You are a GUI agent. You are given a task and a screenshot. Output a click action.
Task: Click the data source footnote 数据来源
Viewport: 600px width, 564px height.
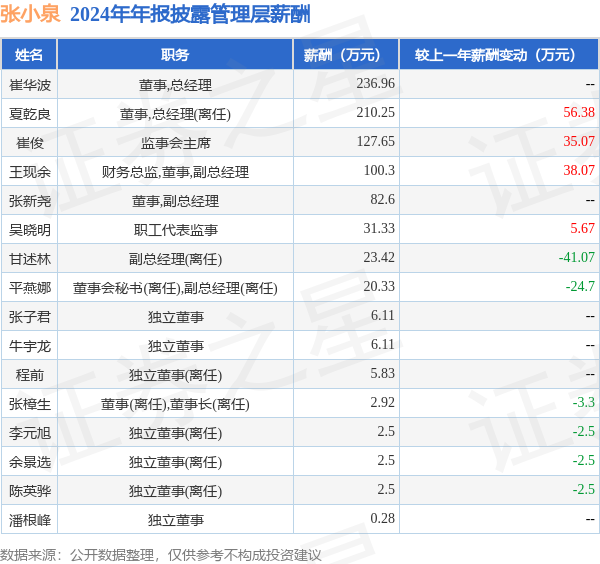28,555
